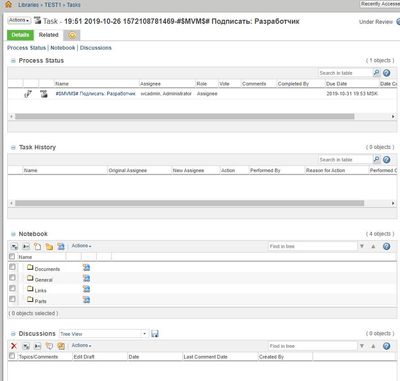400x381 pixels.
Task: Click the blue link icon in Notebook toolbar
Action: 61,246
